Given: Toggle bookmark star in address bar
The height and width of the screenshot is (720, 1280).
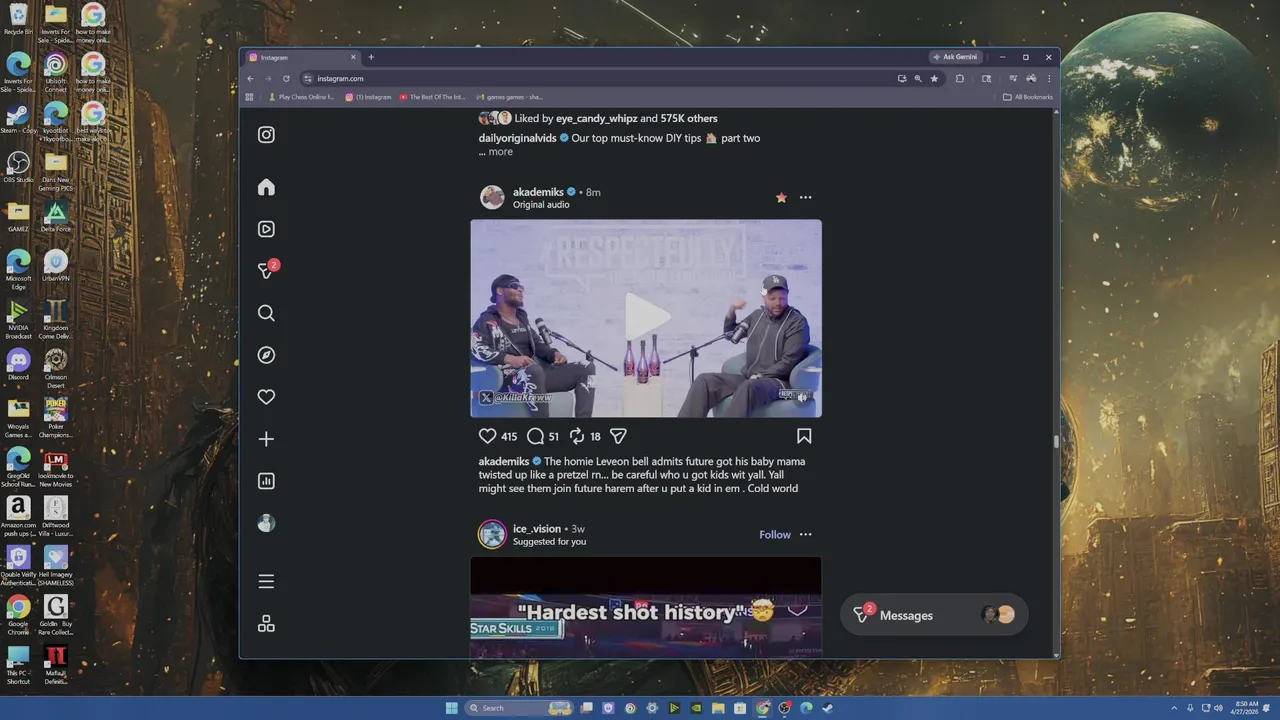Looking at the screenshot, I should click(934, 78).
